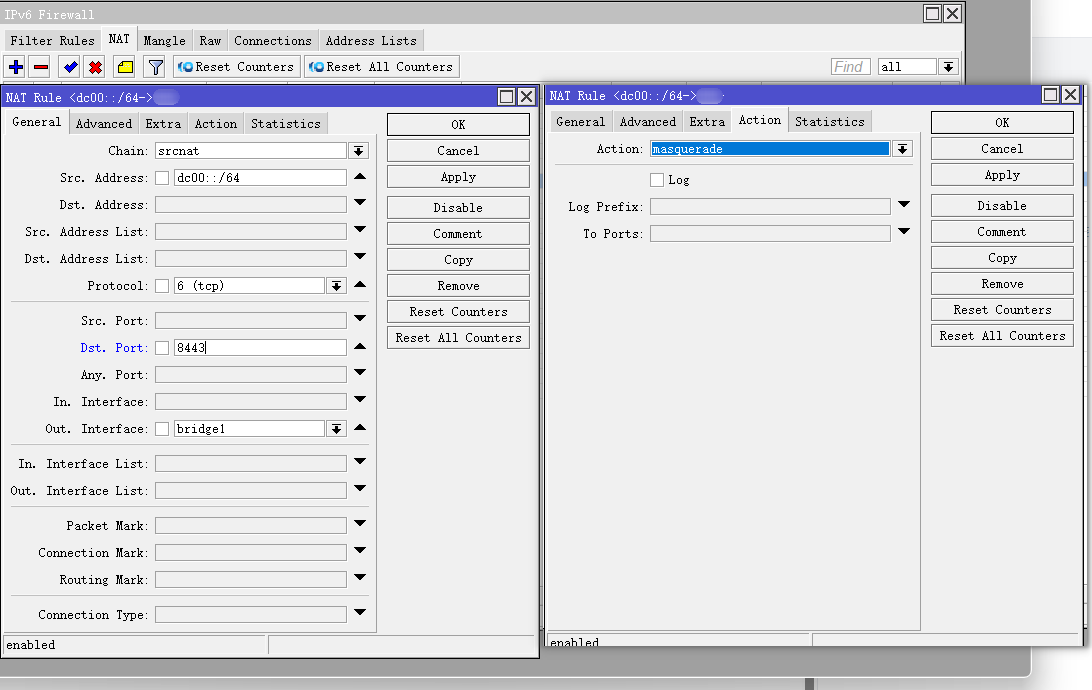1092x690 pixels.
Task: Expand the Dst. Address field arrow
Action: 359,204
